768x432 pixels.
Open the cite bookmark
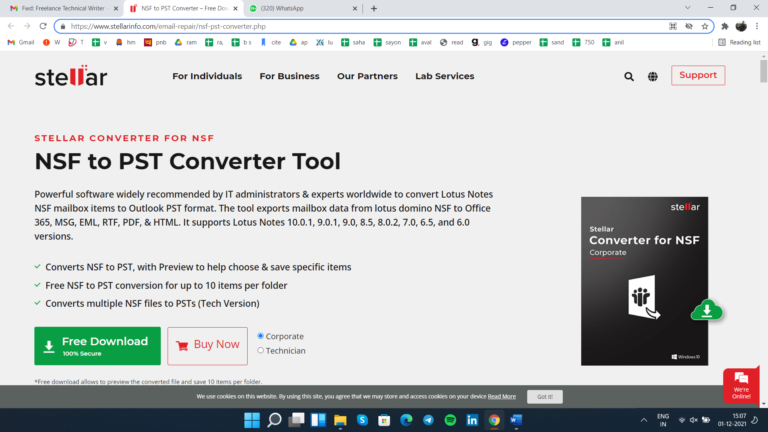tap(271, 43)
